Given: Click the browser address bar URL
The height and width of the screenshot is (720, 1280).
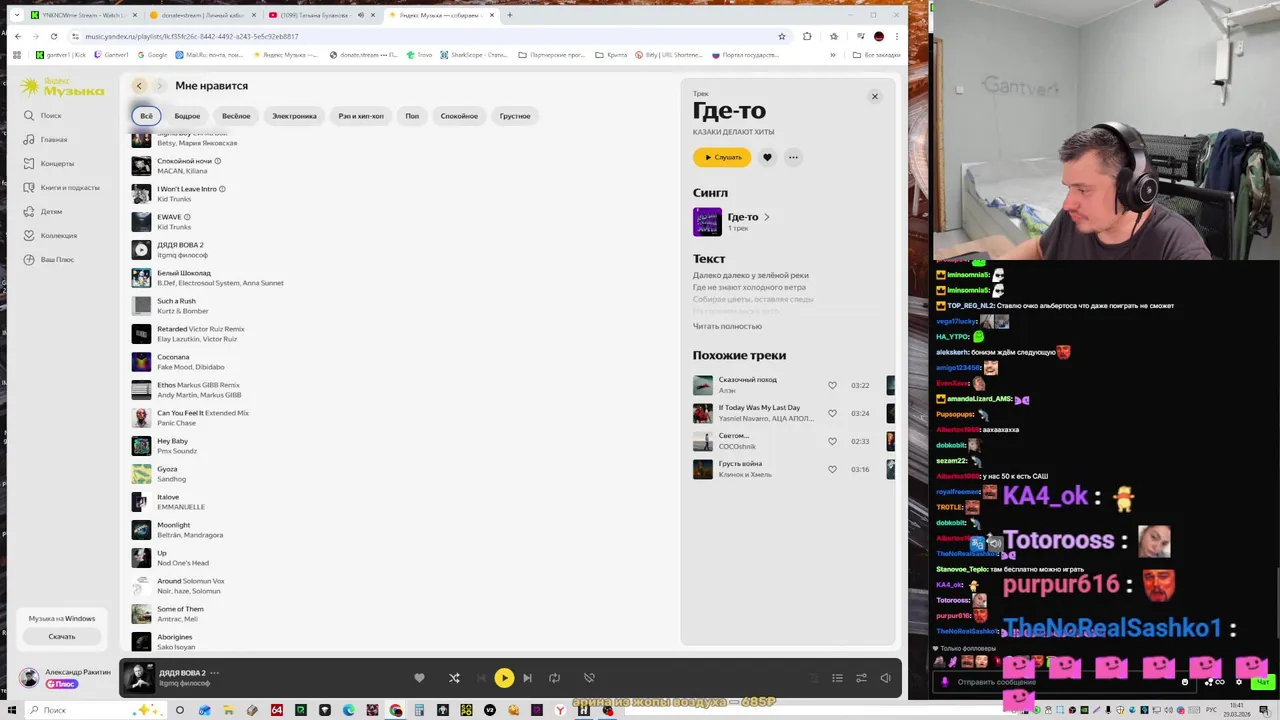Looking at the screenshot, I should 191,36.
